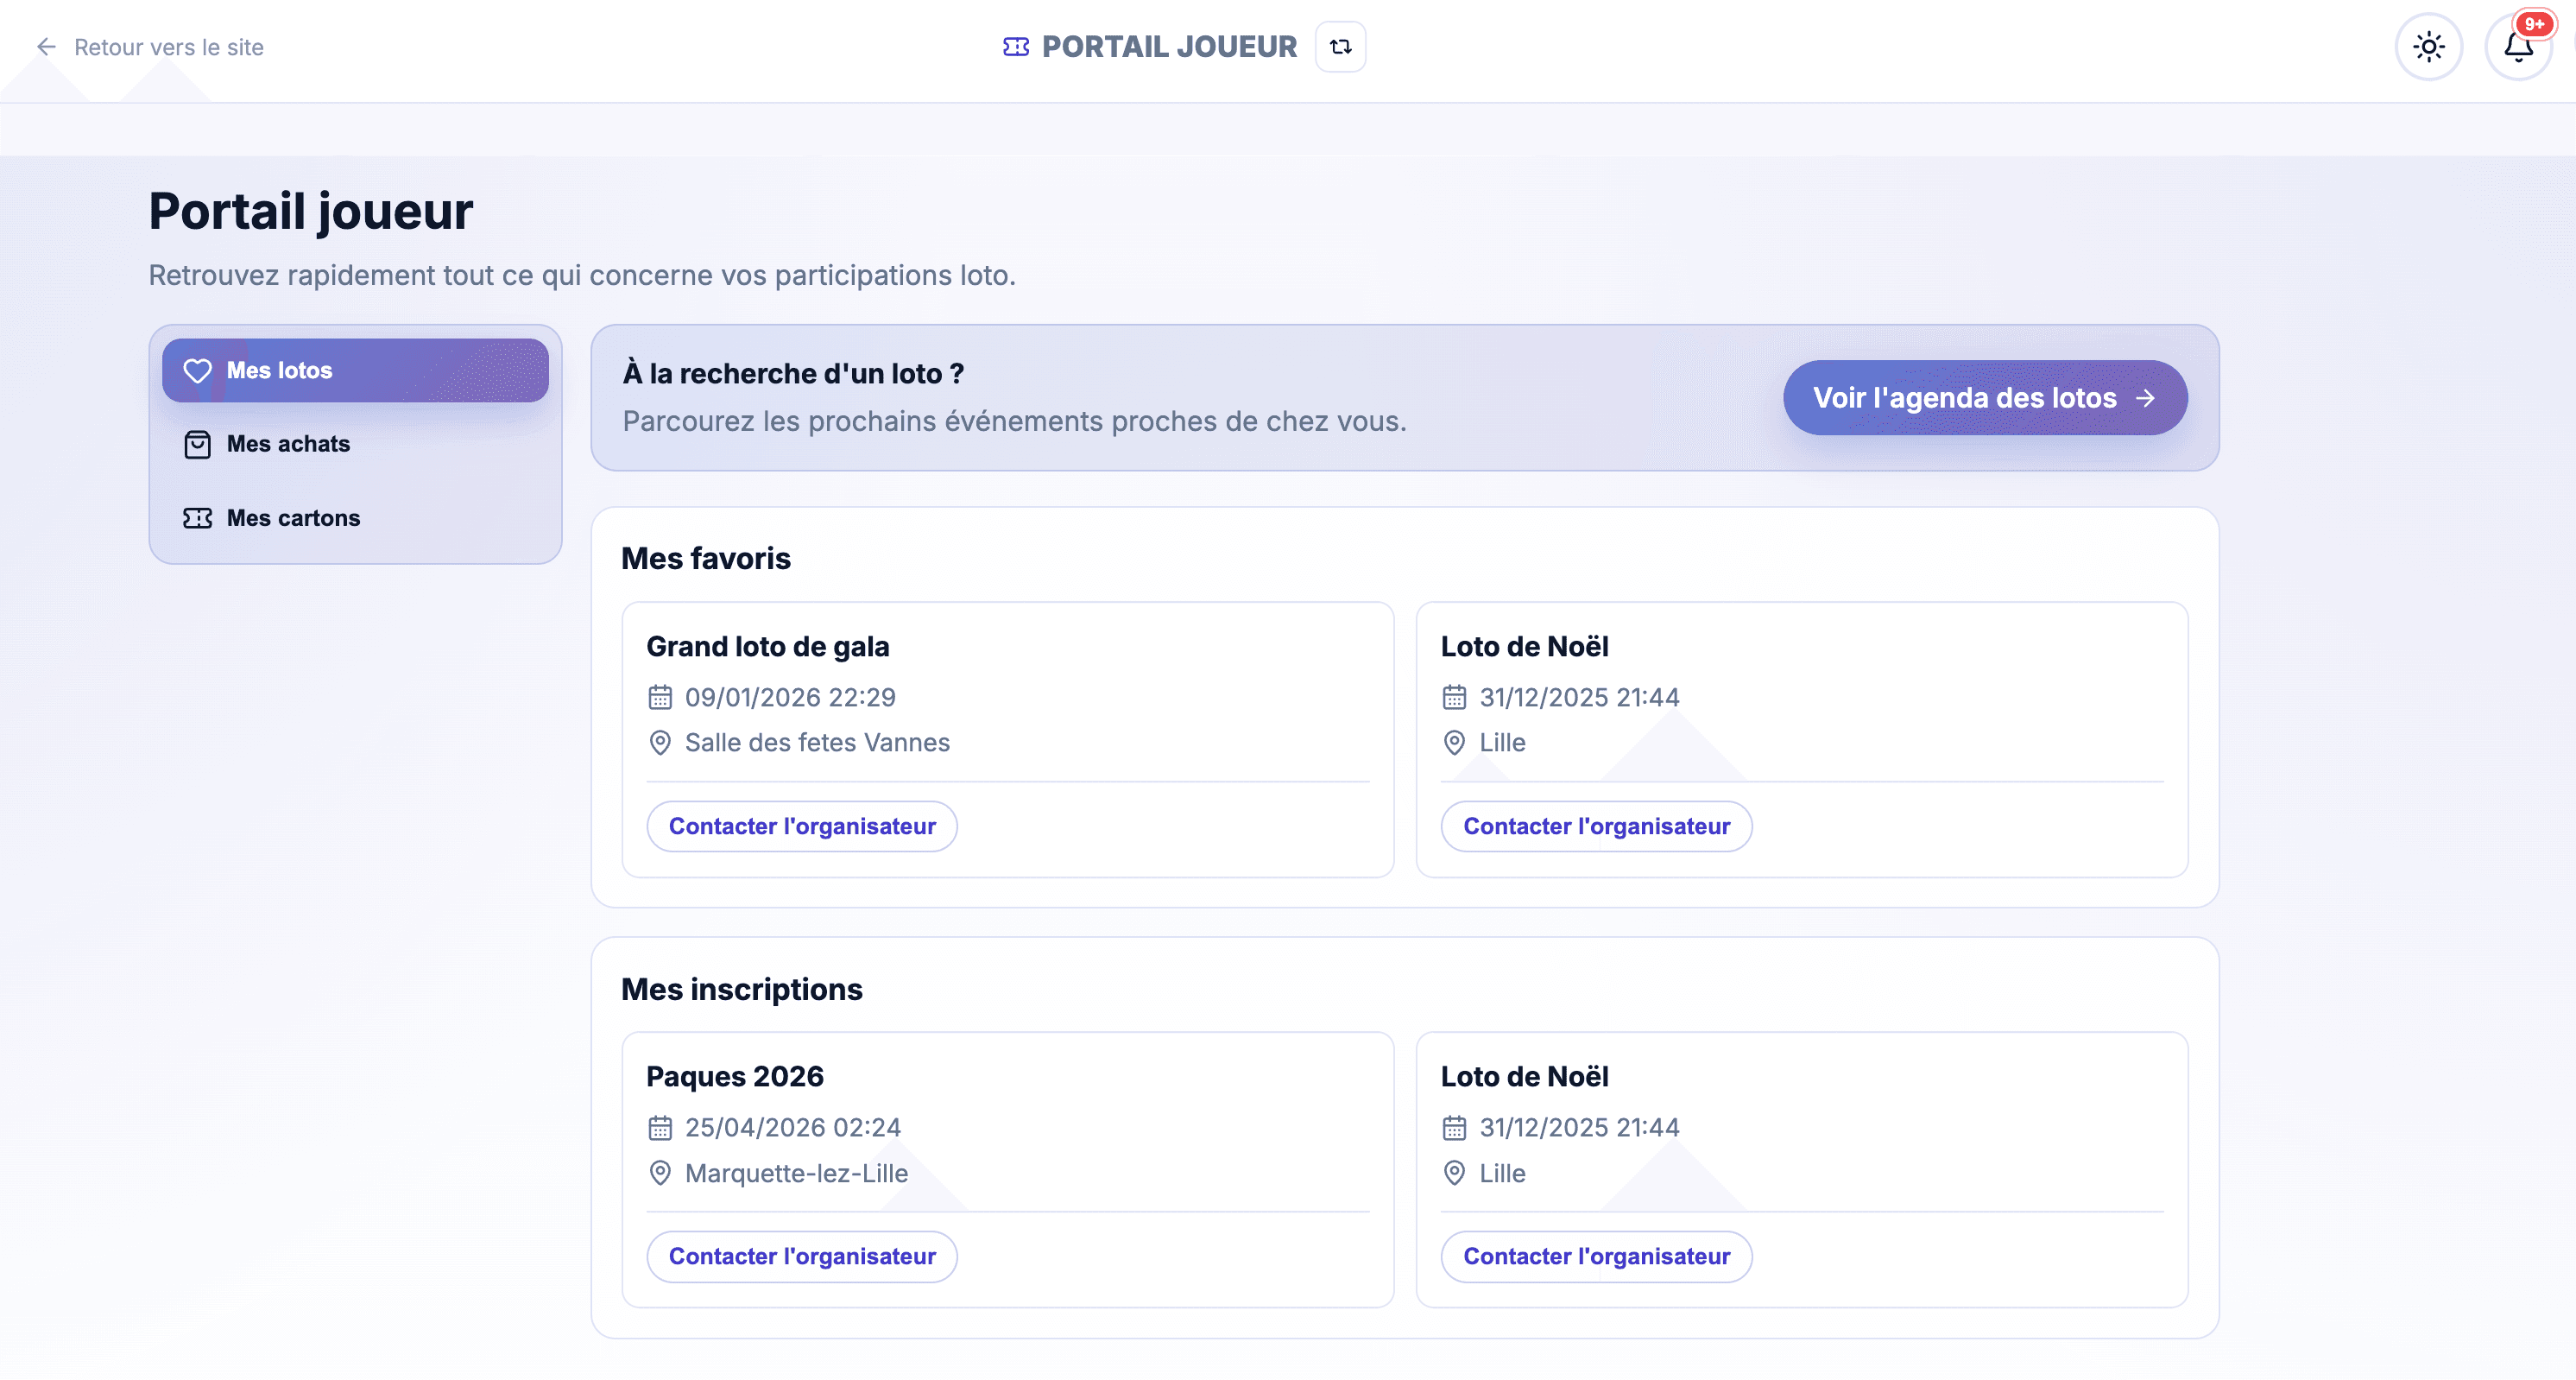Click the ticket icon for Mes cartons
2576x1380 pixels.
point(197,518)
